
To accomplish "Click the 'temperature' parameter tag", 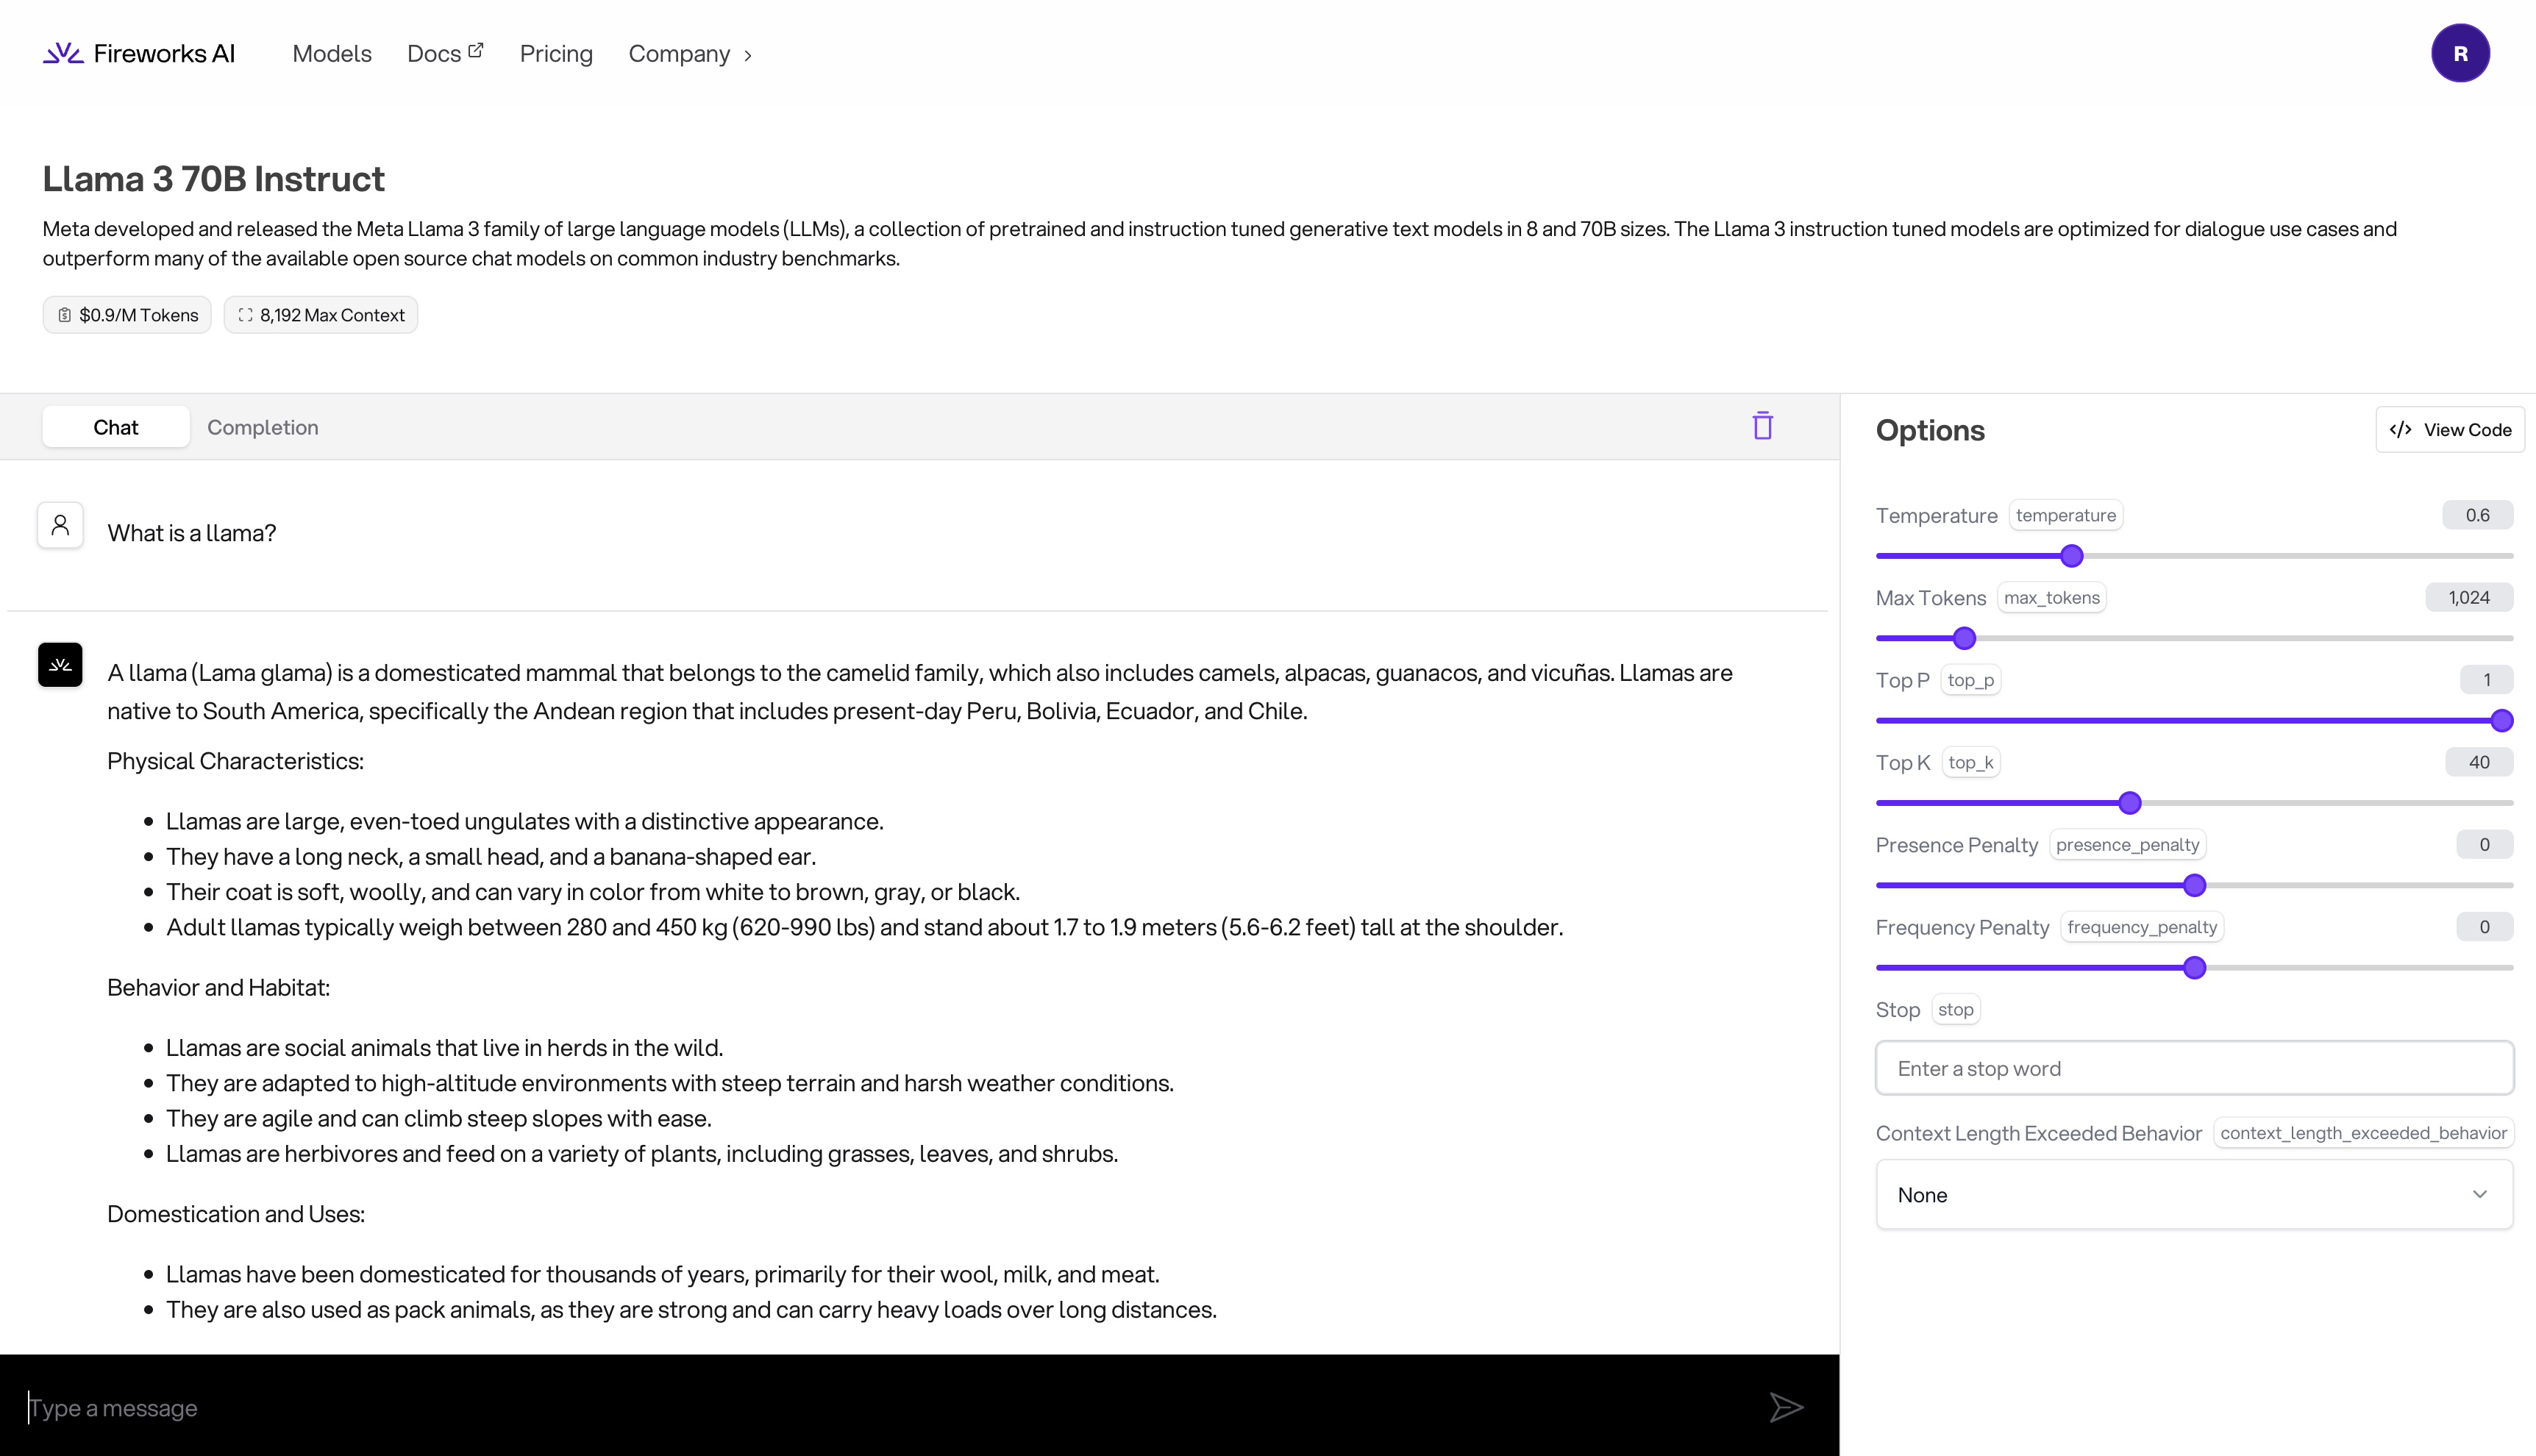I will click(2066, 515).
